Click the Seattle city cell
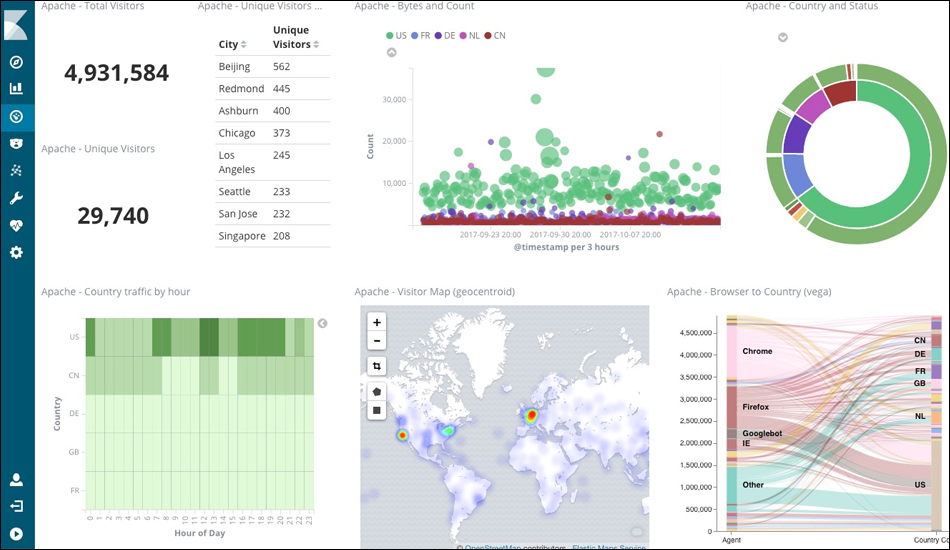The width and height of the screenshot is (950, 550). point(234,191)
